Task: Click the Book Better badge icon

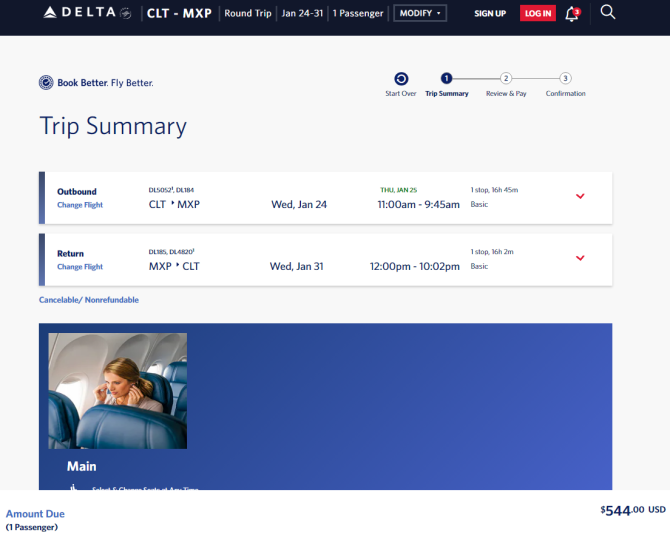Action: (46, 82)
